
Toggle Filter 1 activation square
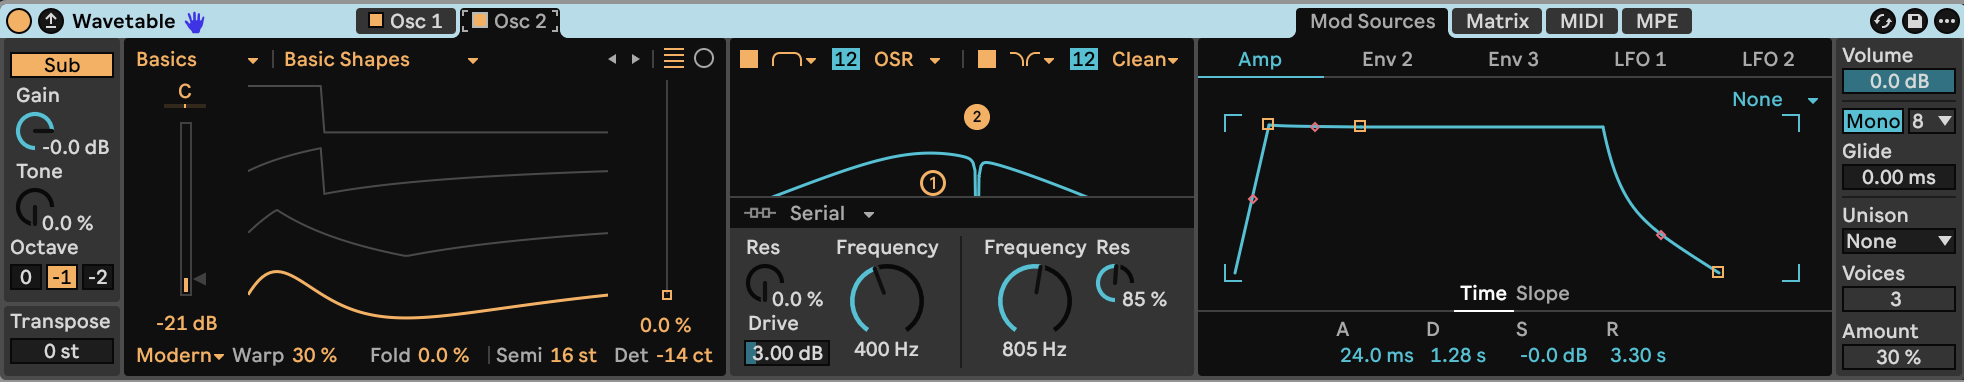[749, 59]
